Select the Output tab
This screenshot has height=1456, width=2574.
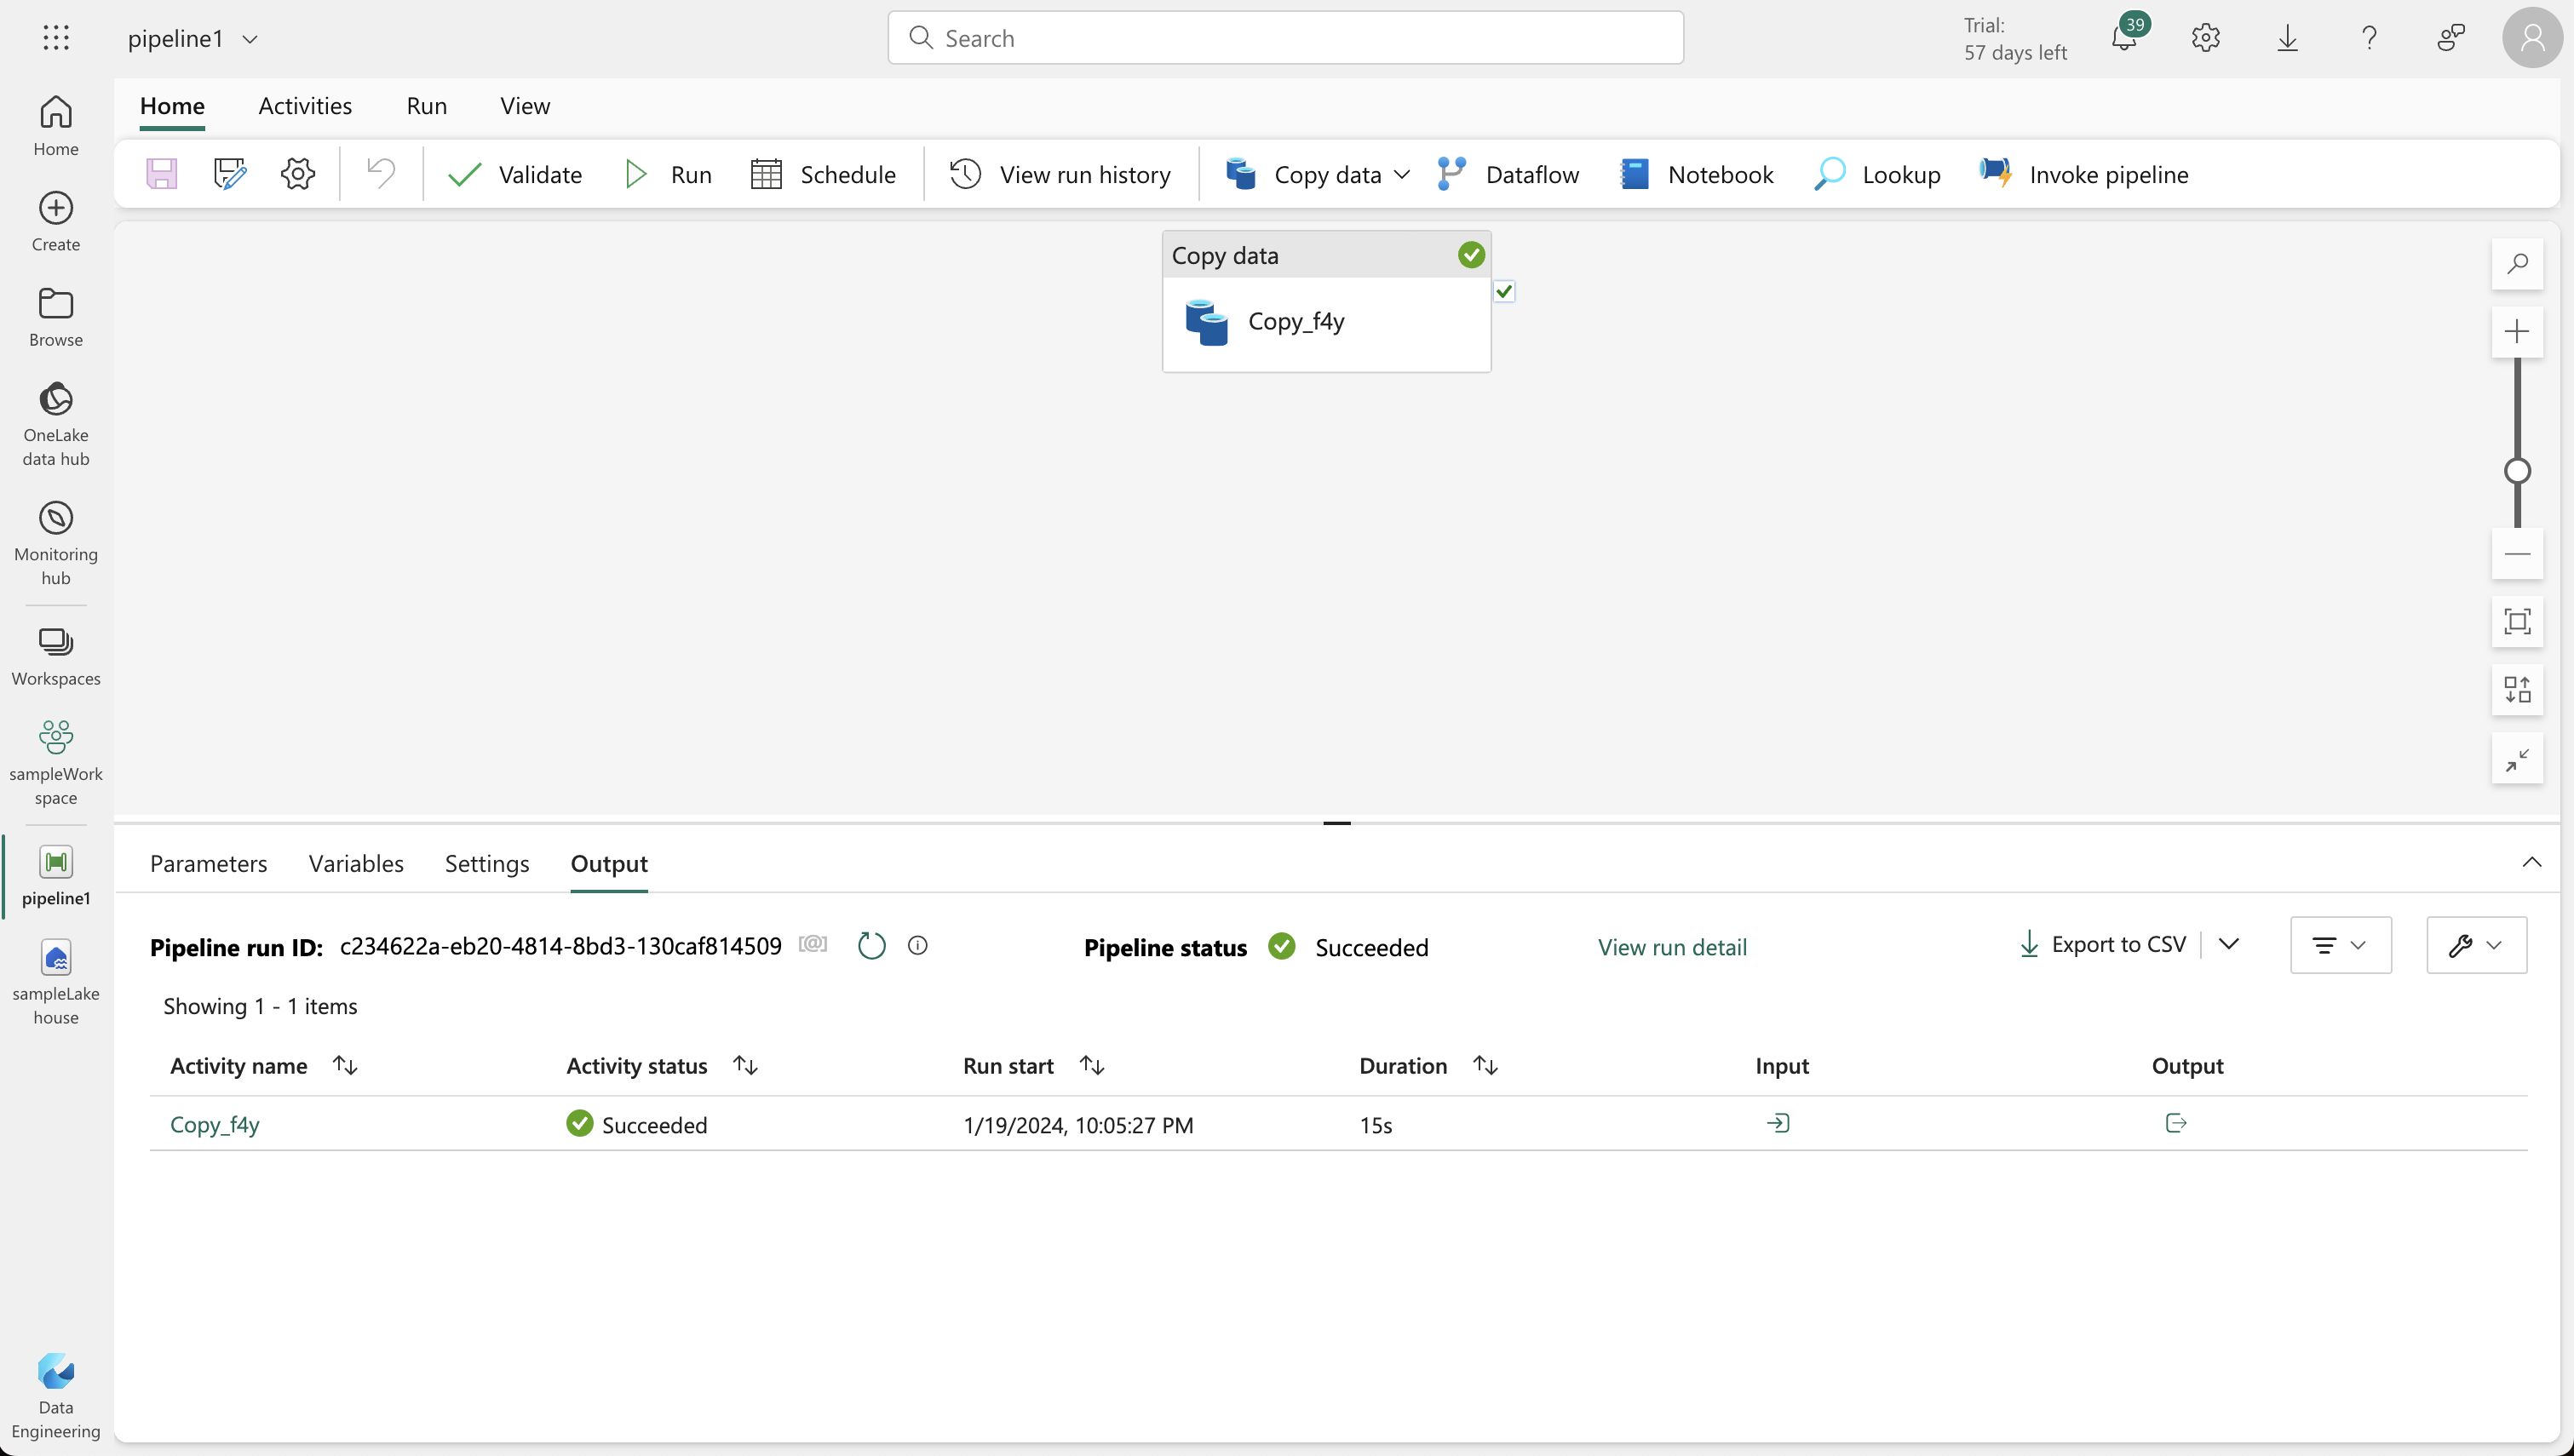[x=609, y=864]
